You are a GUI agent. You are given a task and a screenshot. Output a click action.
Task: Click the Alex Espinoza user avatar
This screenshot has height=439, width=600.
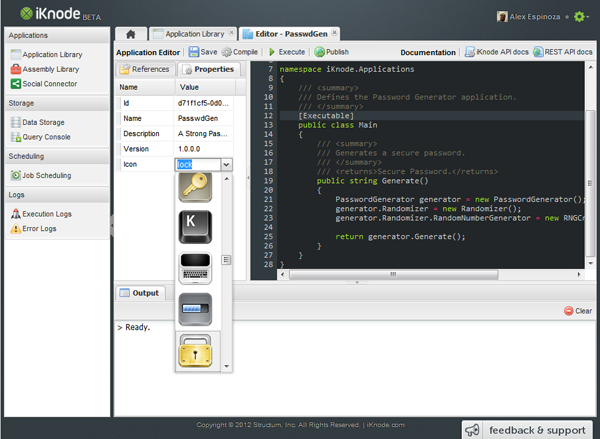(x=502, y=16)
